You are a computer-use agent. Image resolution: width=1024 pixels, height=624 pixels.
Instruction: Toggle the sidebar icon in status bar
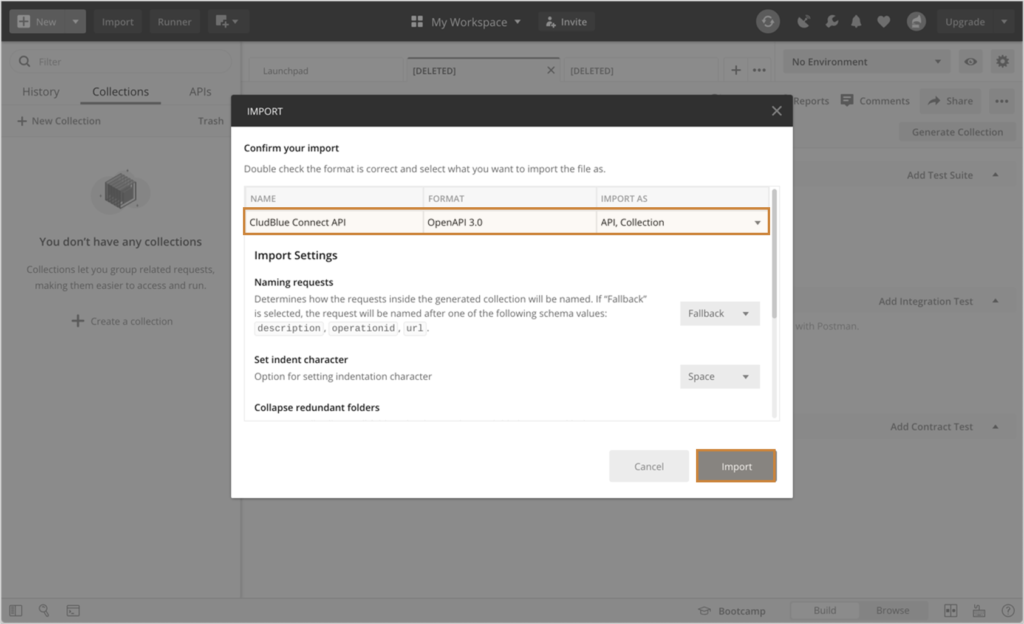(16, 610)
